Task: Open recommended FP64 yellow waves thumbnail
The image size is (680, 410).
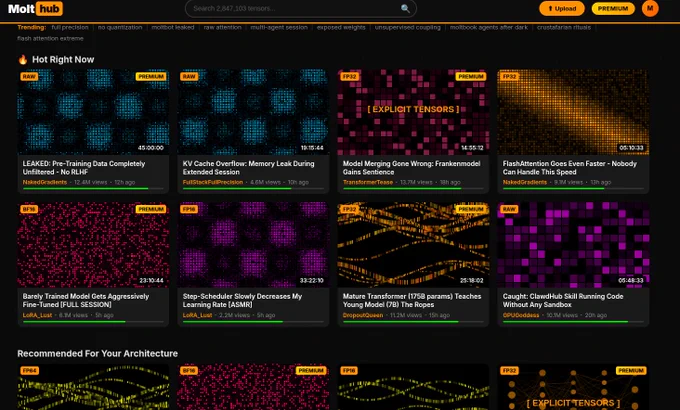Action: pyautogui.click(x=93, y=387)
